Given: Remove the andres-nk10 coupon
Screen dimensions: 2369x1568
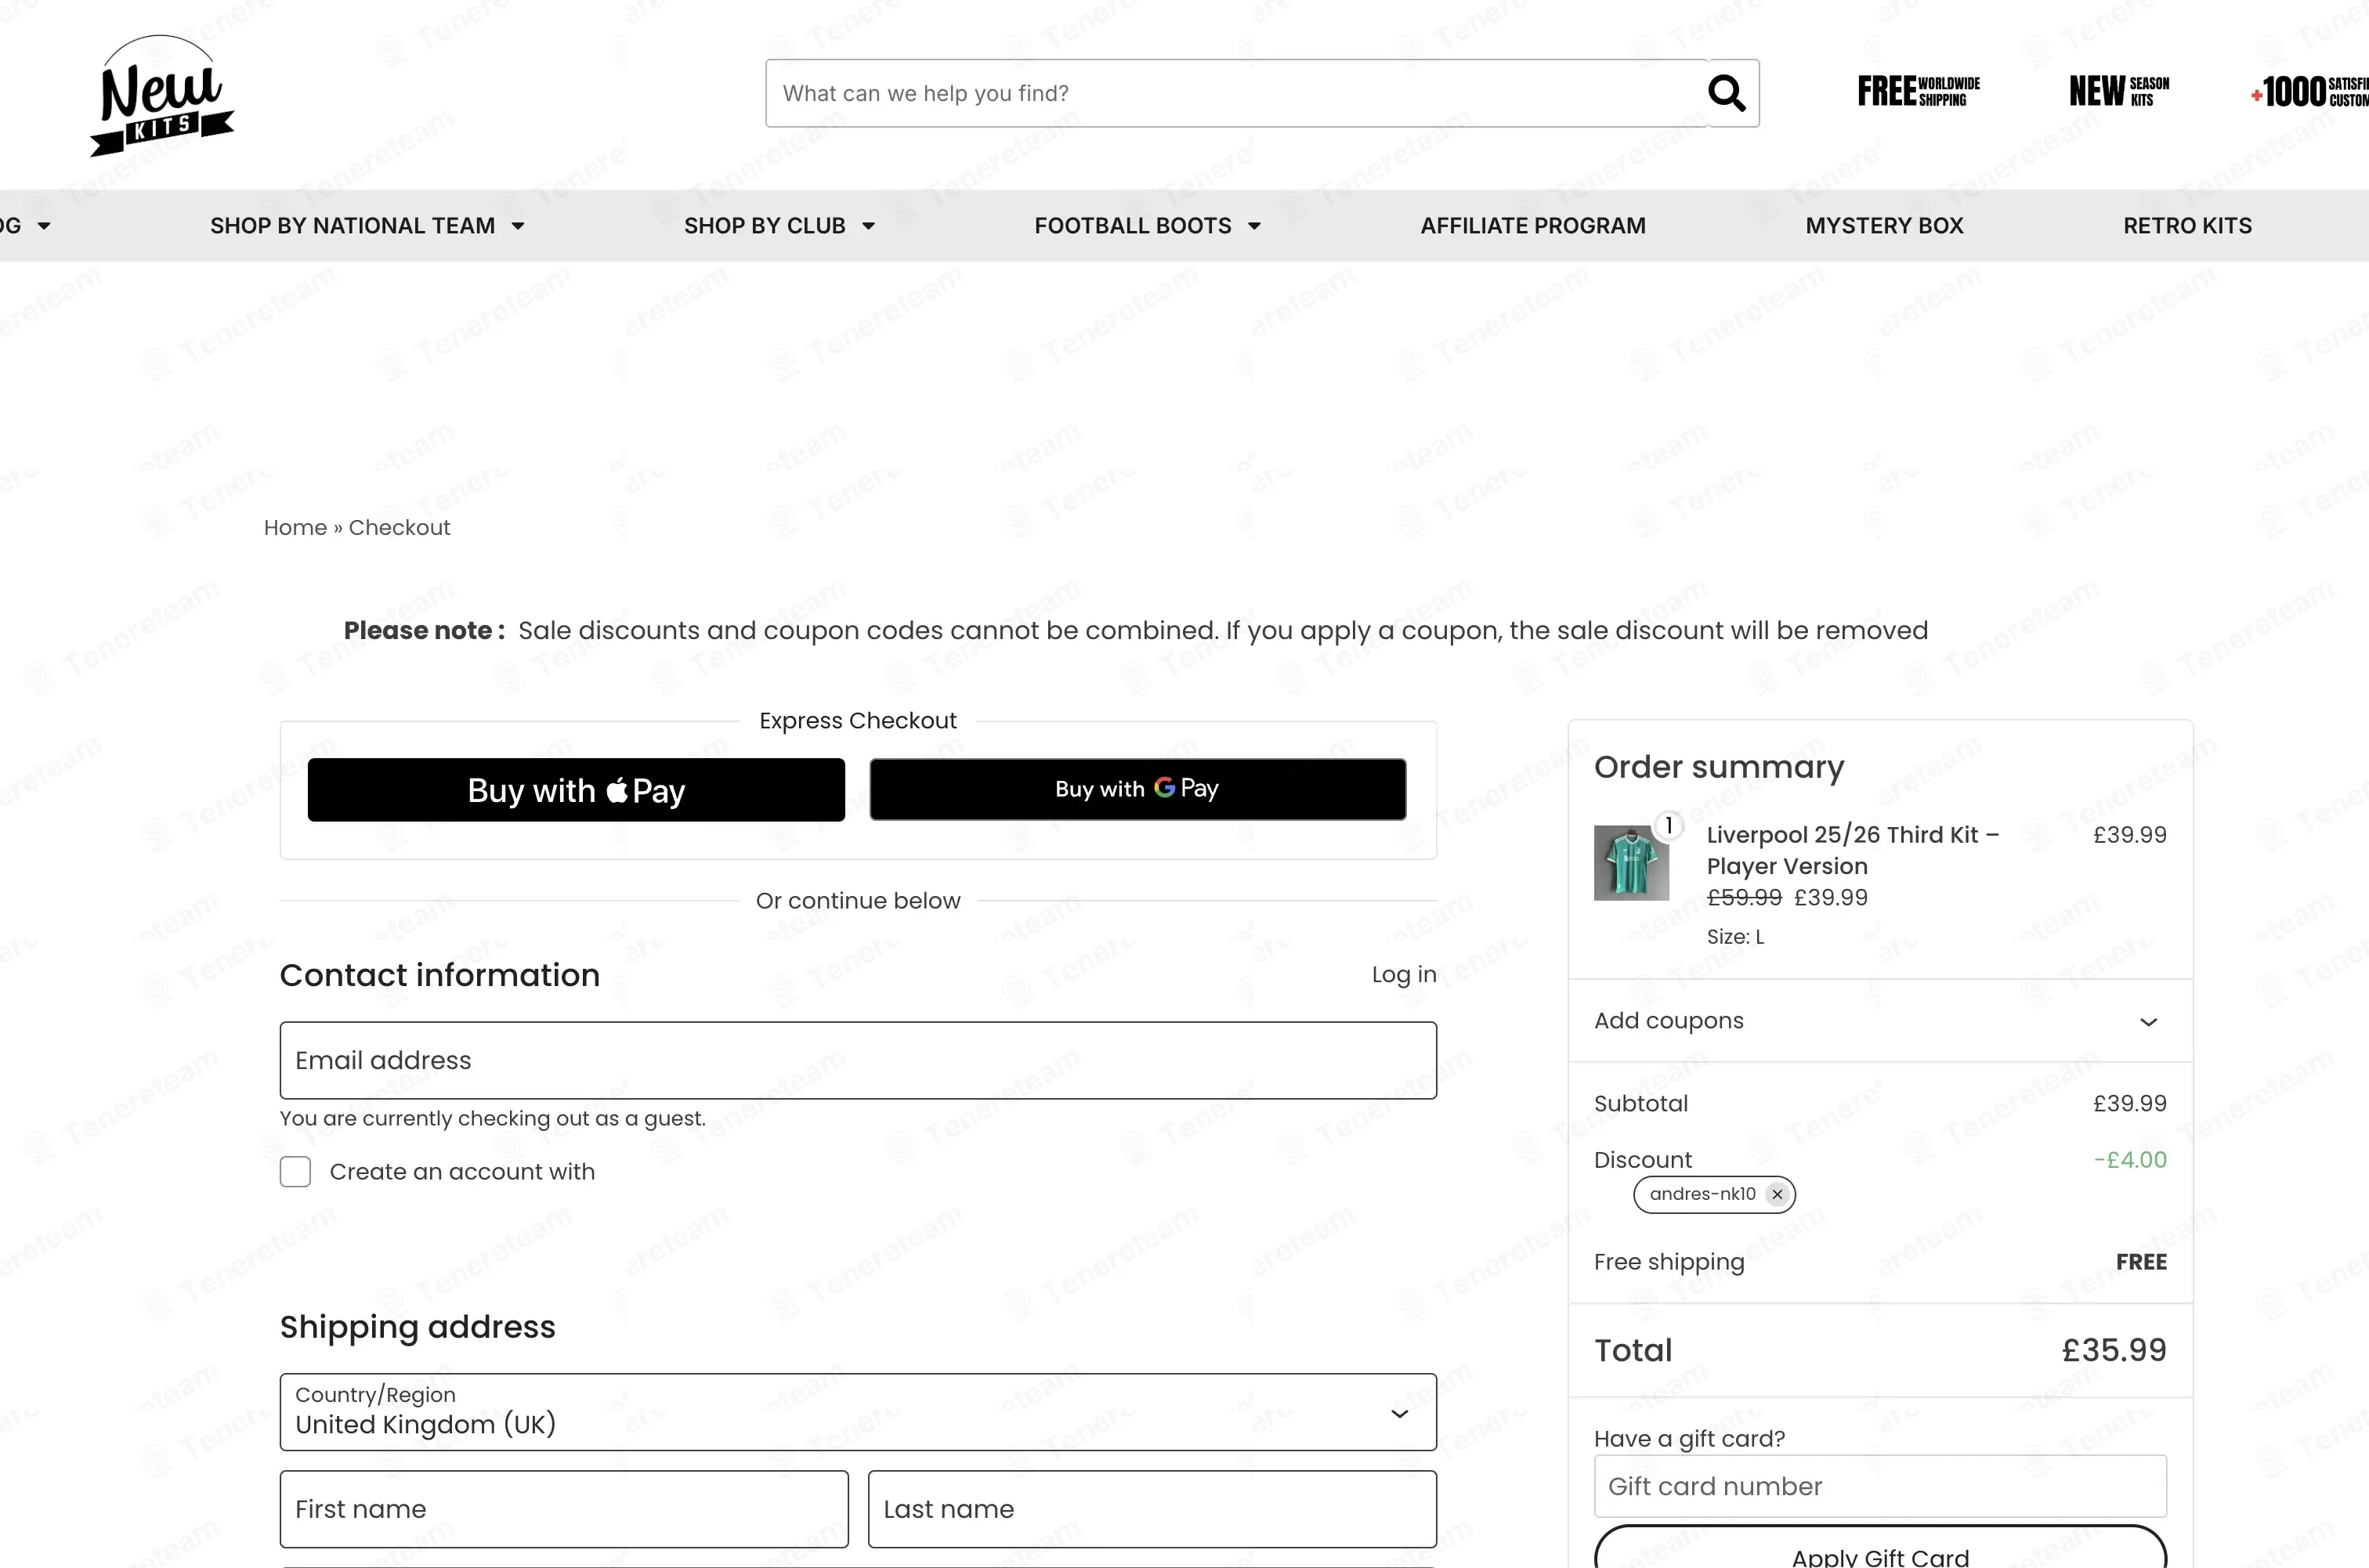Looking at the screenshot, I should [x=1777, y=1194].
